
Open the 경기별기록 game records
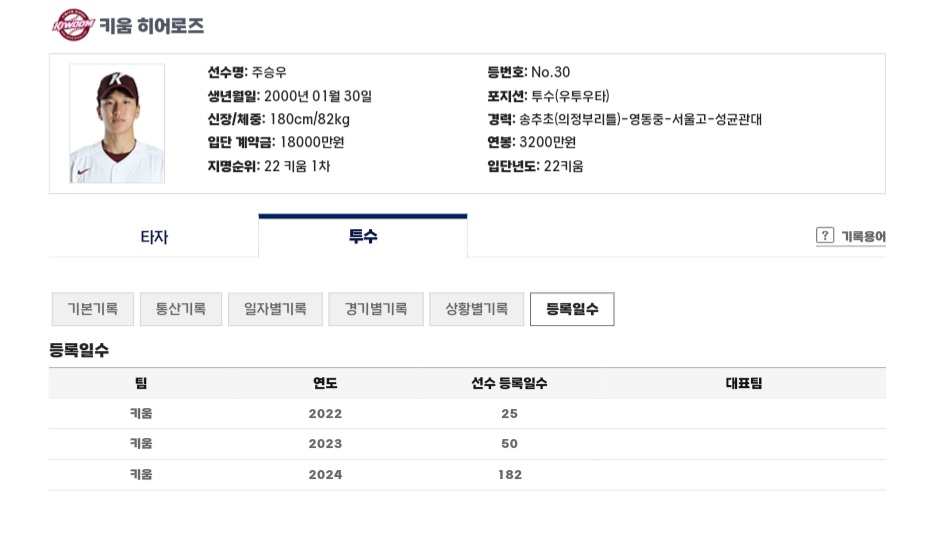[x=376, y=309]
